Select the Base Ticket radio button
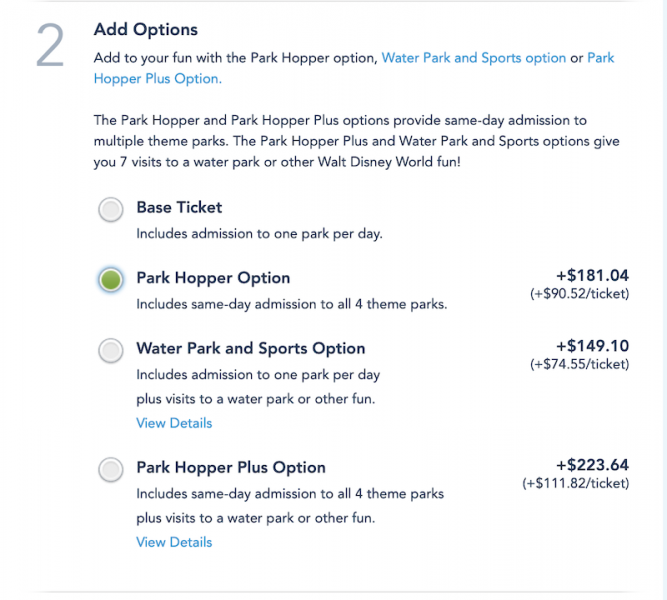 [110, 210]
